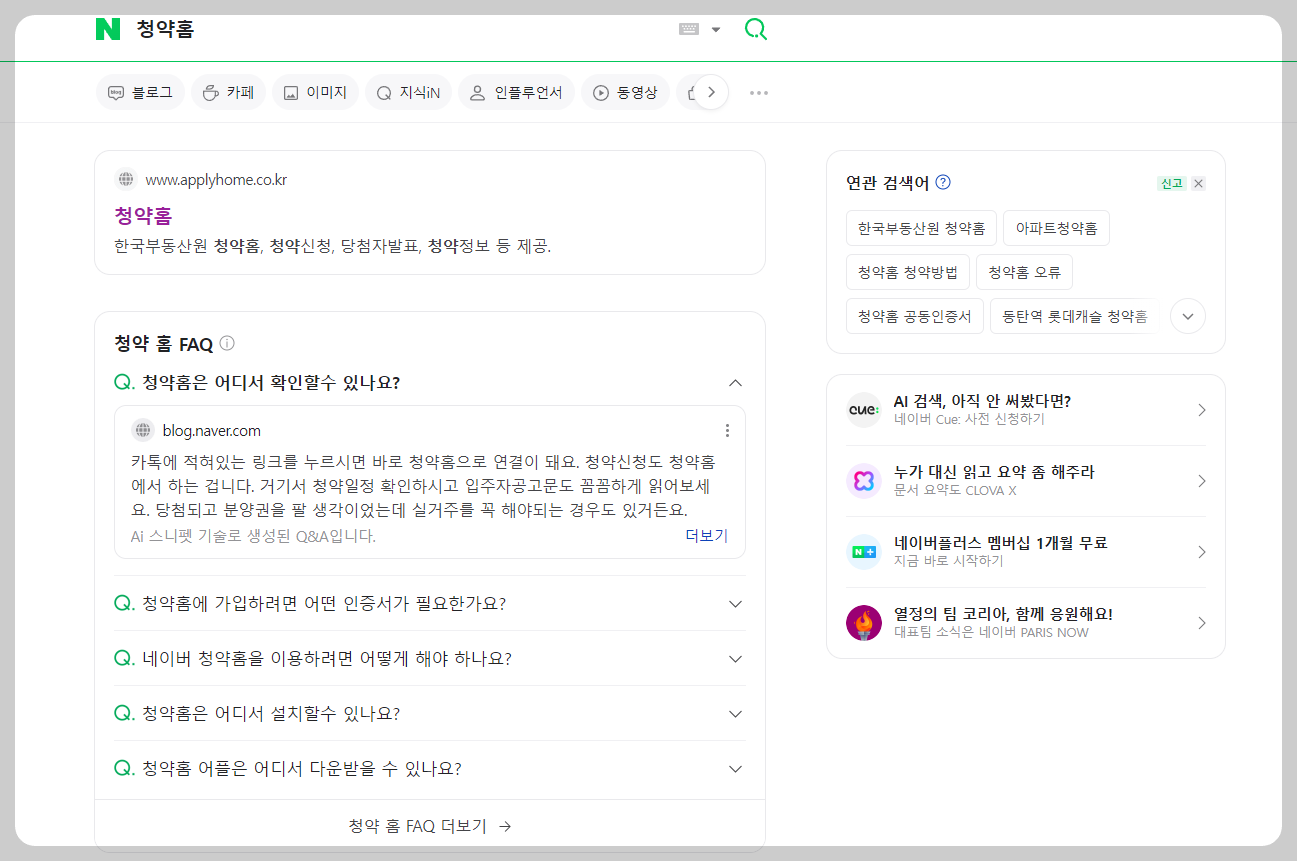Click the CLOVA X service icon

863,480
